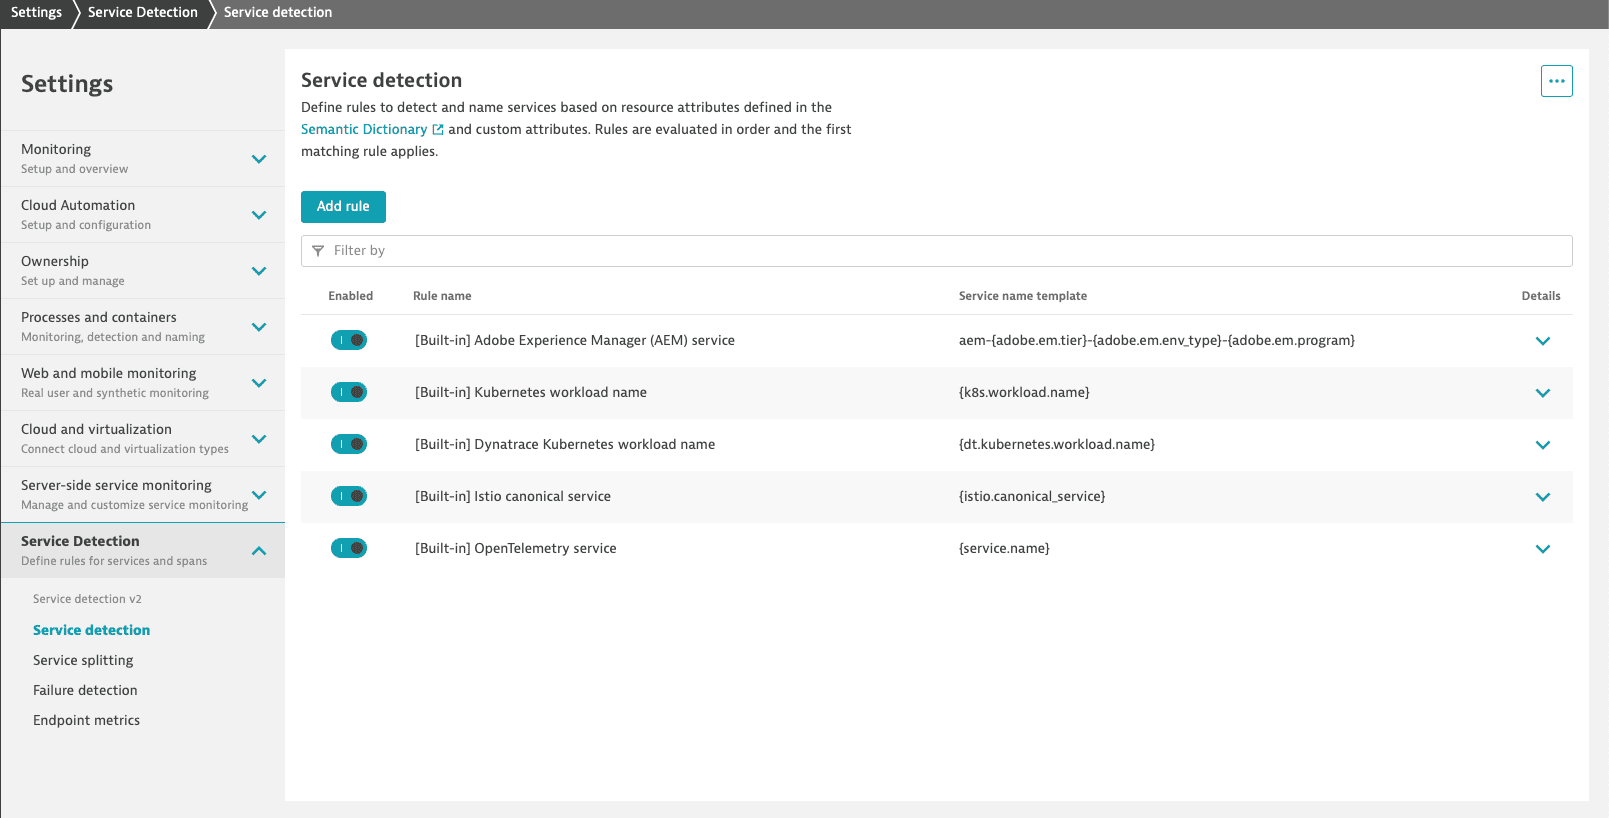Viewport: 1609px width, 818px height.
Task: Click external link icon beside Semantic Dictionary
Action: [x=438, y=130]
